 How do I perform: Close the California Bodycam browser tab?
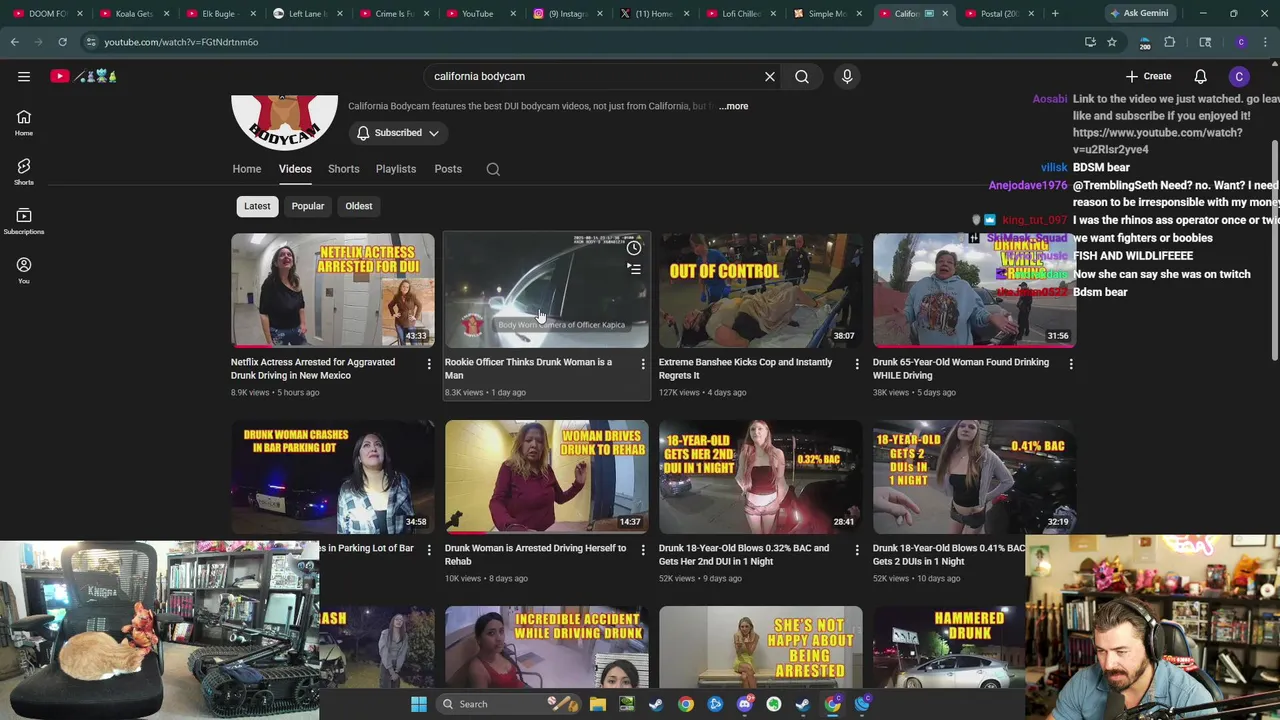click(x=945, y=13)
